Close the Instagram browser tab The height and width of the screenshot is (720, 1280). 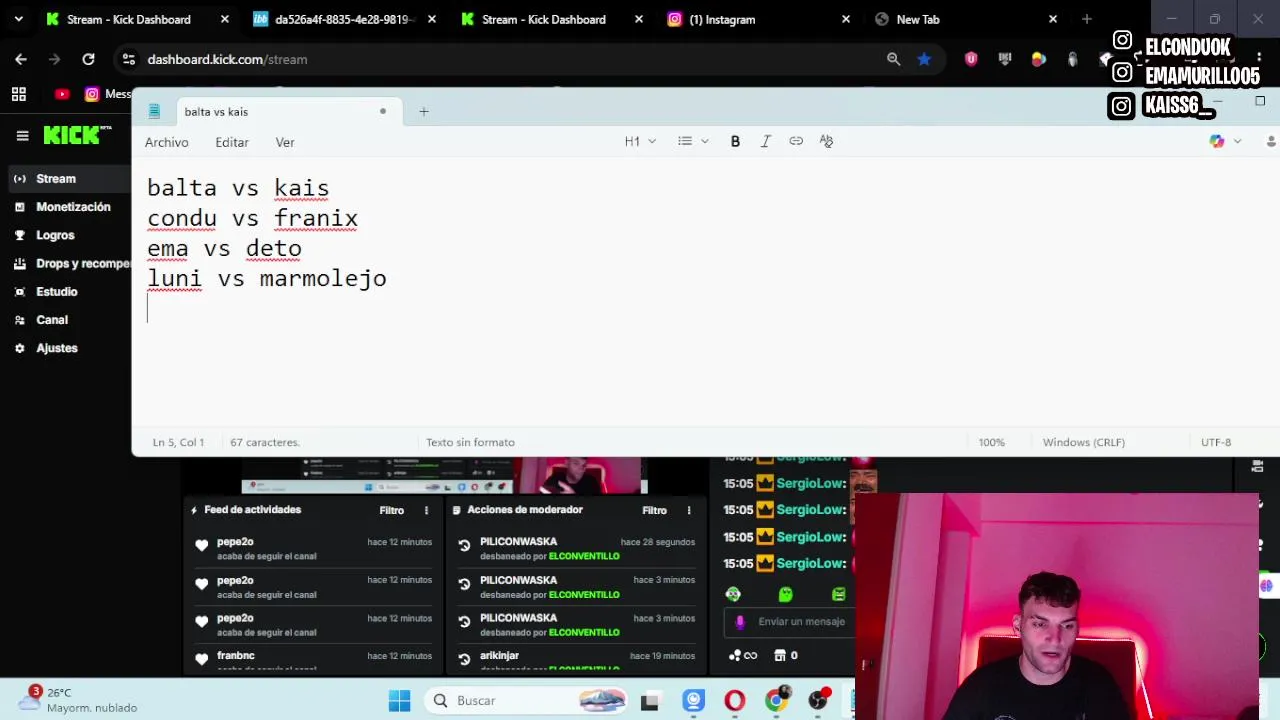846,19
